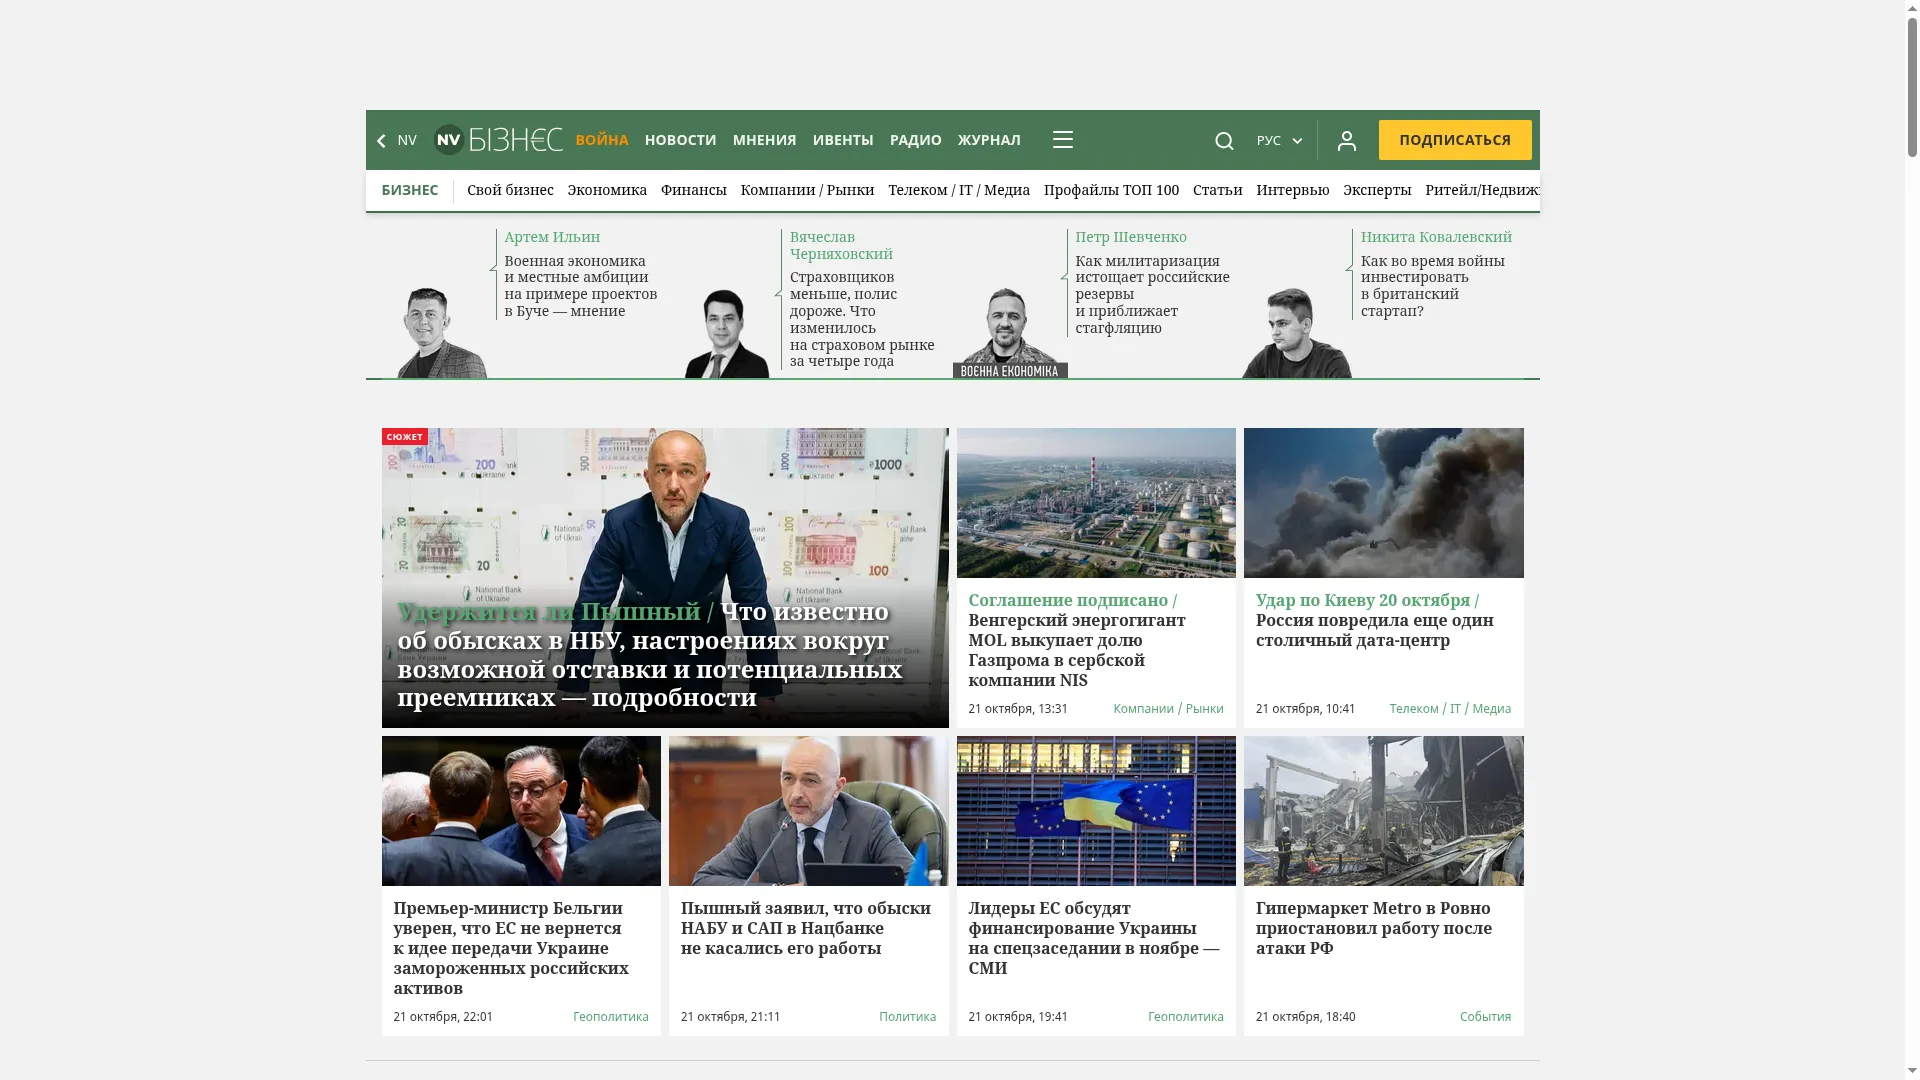Image resolution: width=1920 pixels, height=1080 pixels.
Task: Open the Пышный featured story image
Action: 665,578
